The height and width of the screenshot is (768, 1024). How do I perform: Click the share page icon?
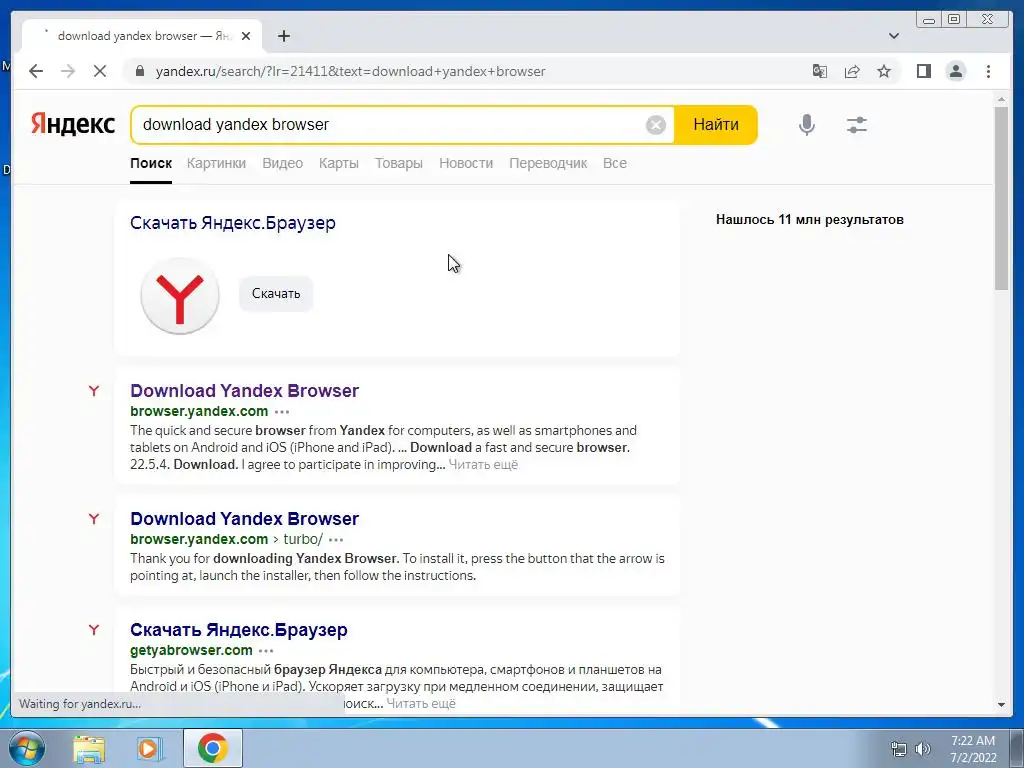[x=852, y=71]
